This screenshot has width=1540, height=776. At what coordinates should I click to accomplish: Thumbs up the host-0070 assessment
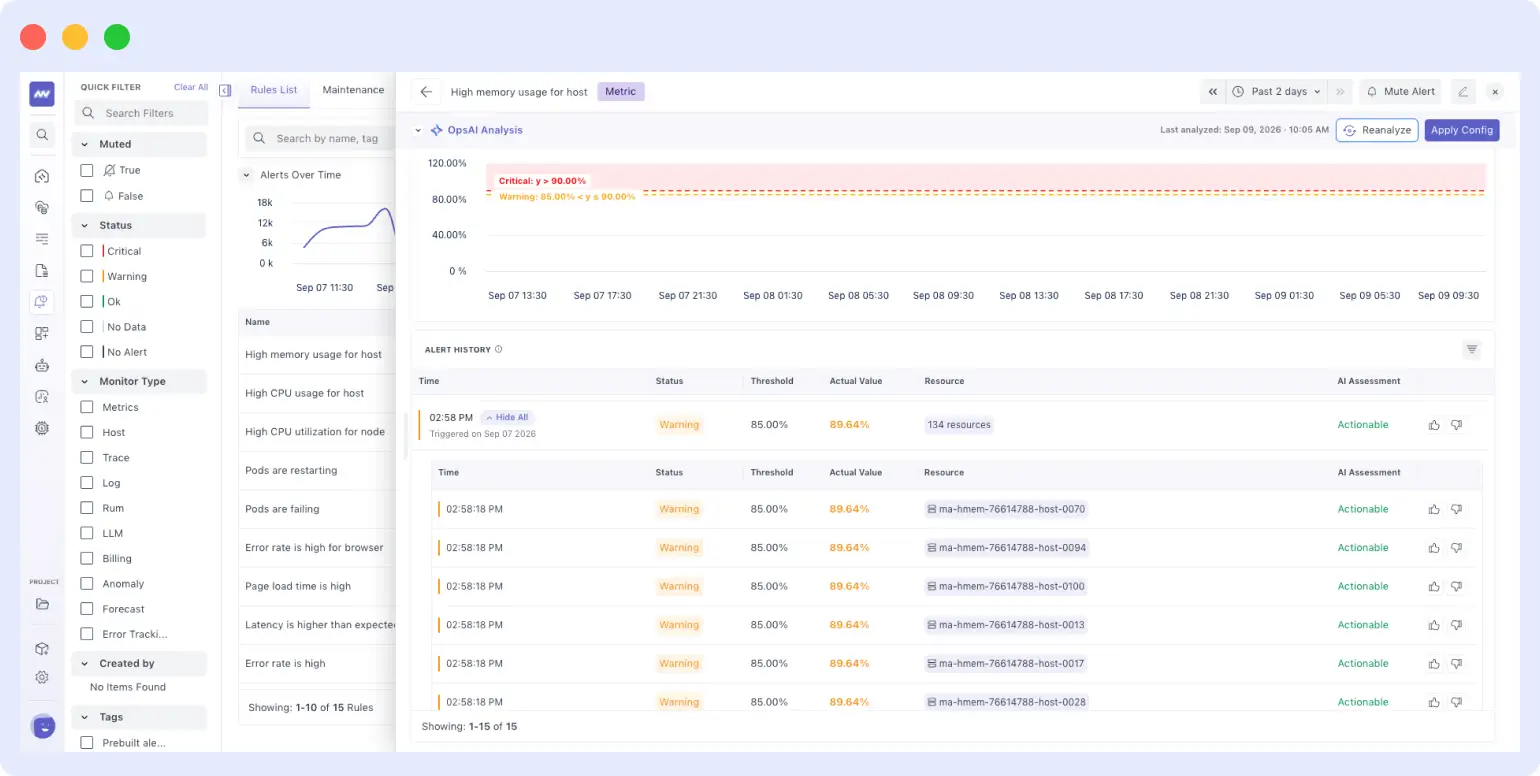point(1434,509)
